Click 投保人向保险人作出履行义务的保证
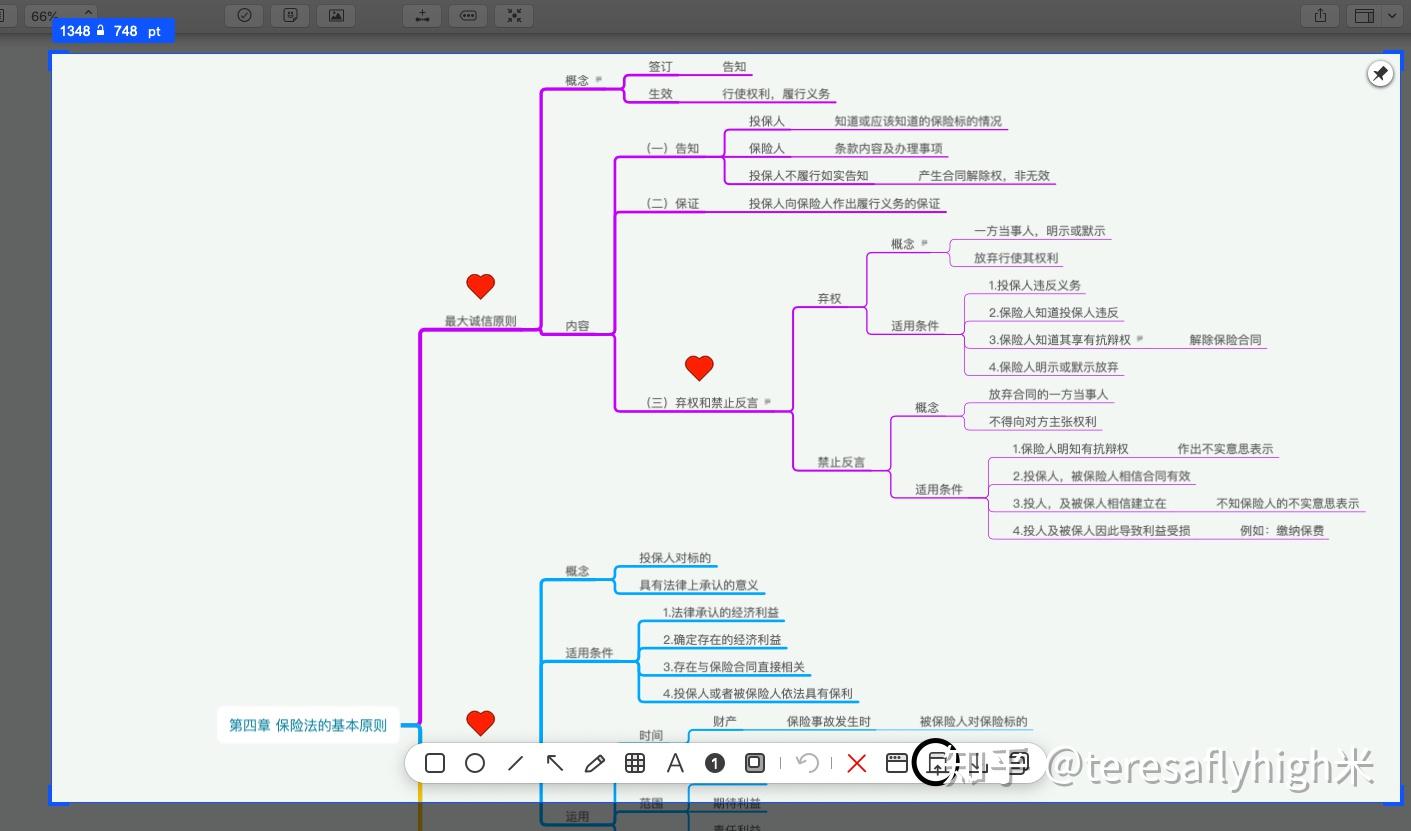Viewport: 1411px width, 831px height. 845,203
